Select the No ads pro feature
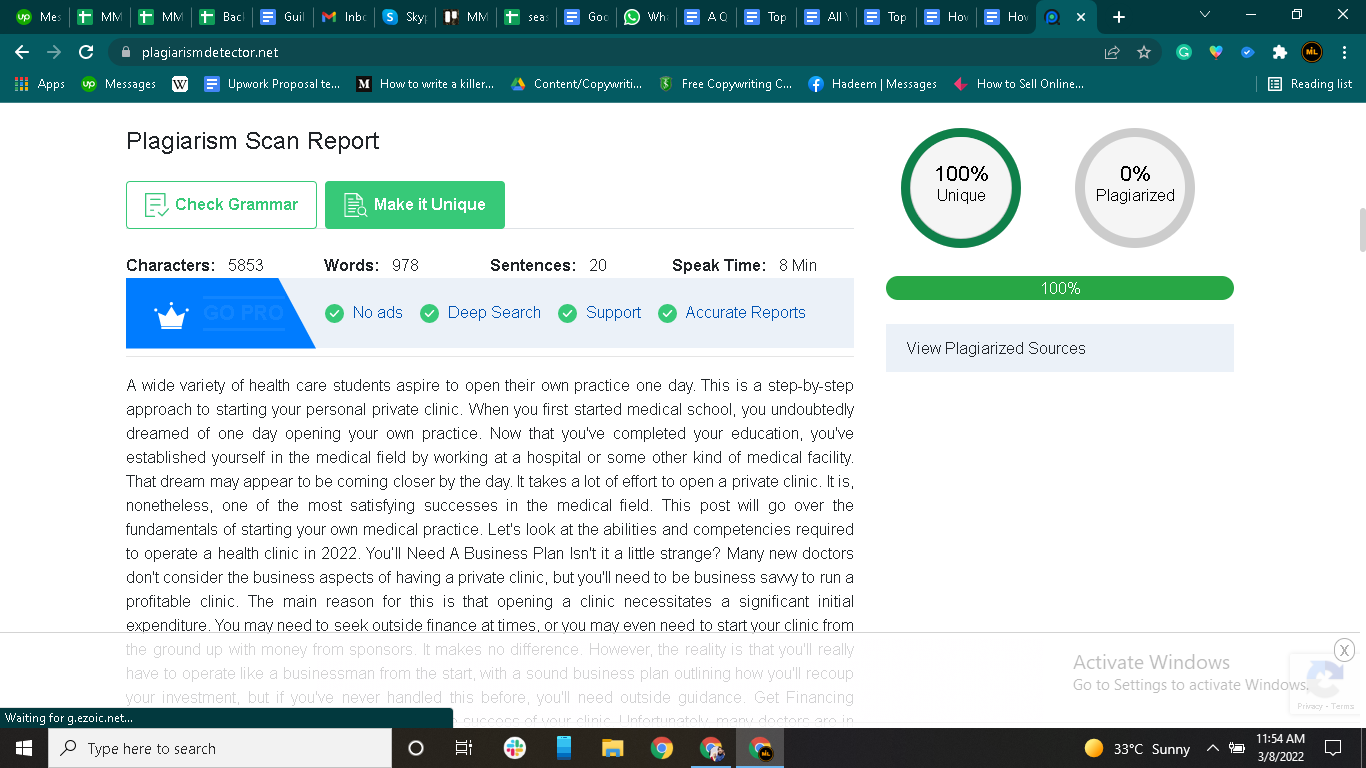 pos(365,313)
